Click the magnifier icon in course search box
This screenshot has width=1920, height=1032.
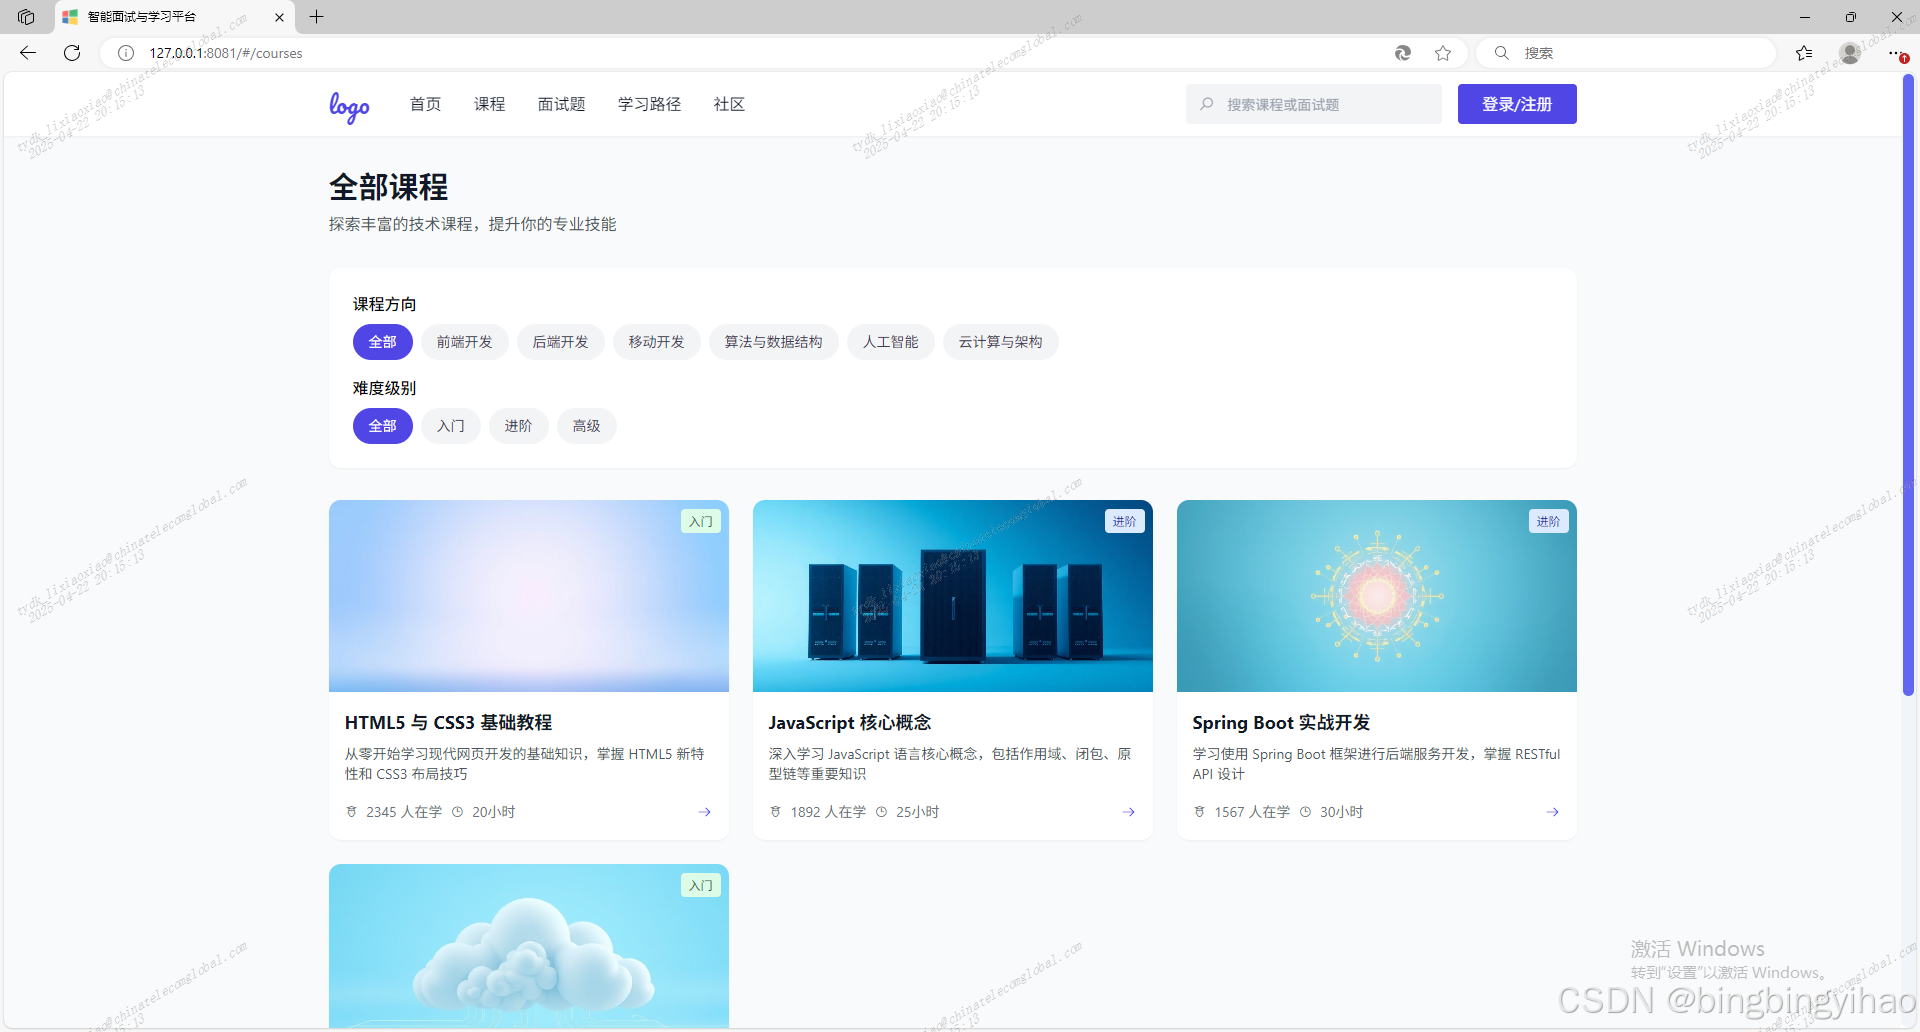click(1207, 104)
